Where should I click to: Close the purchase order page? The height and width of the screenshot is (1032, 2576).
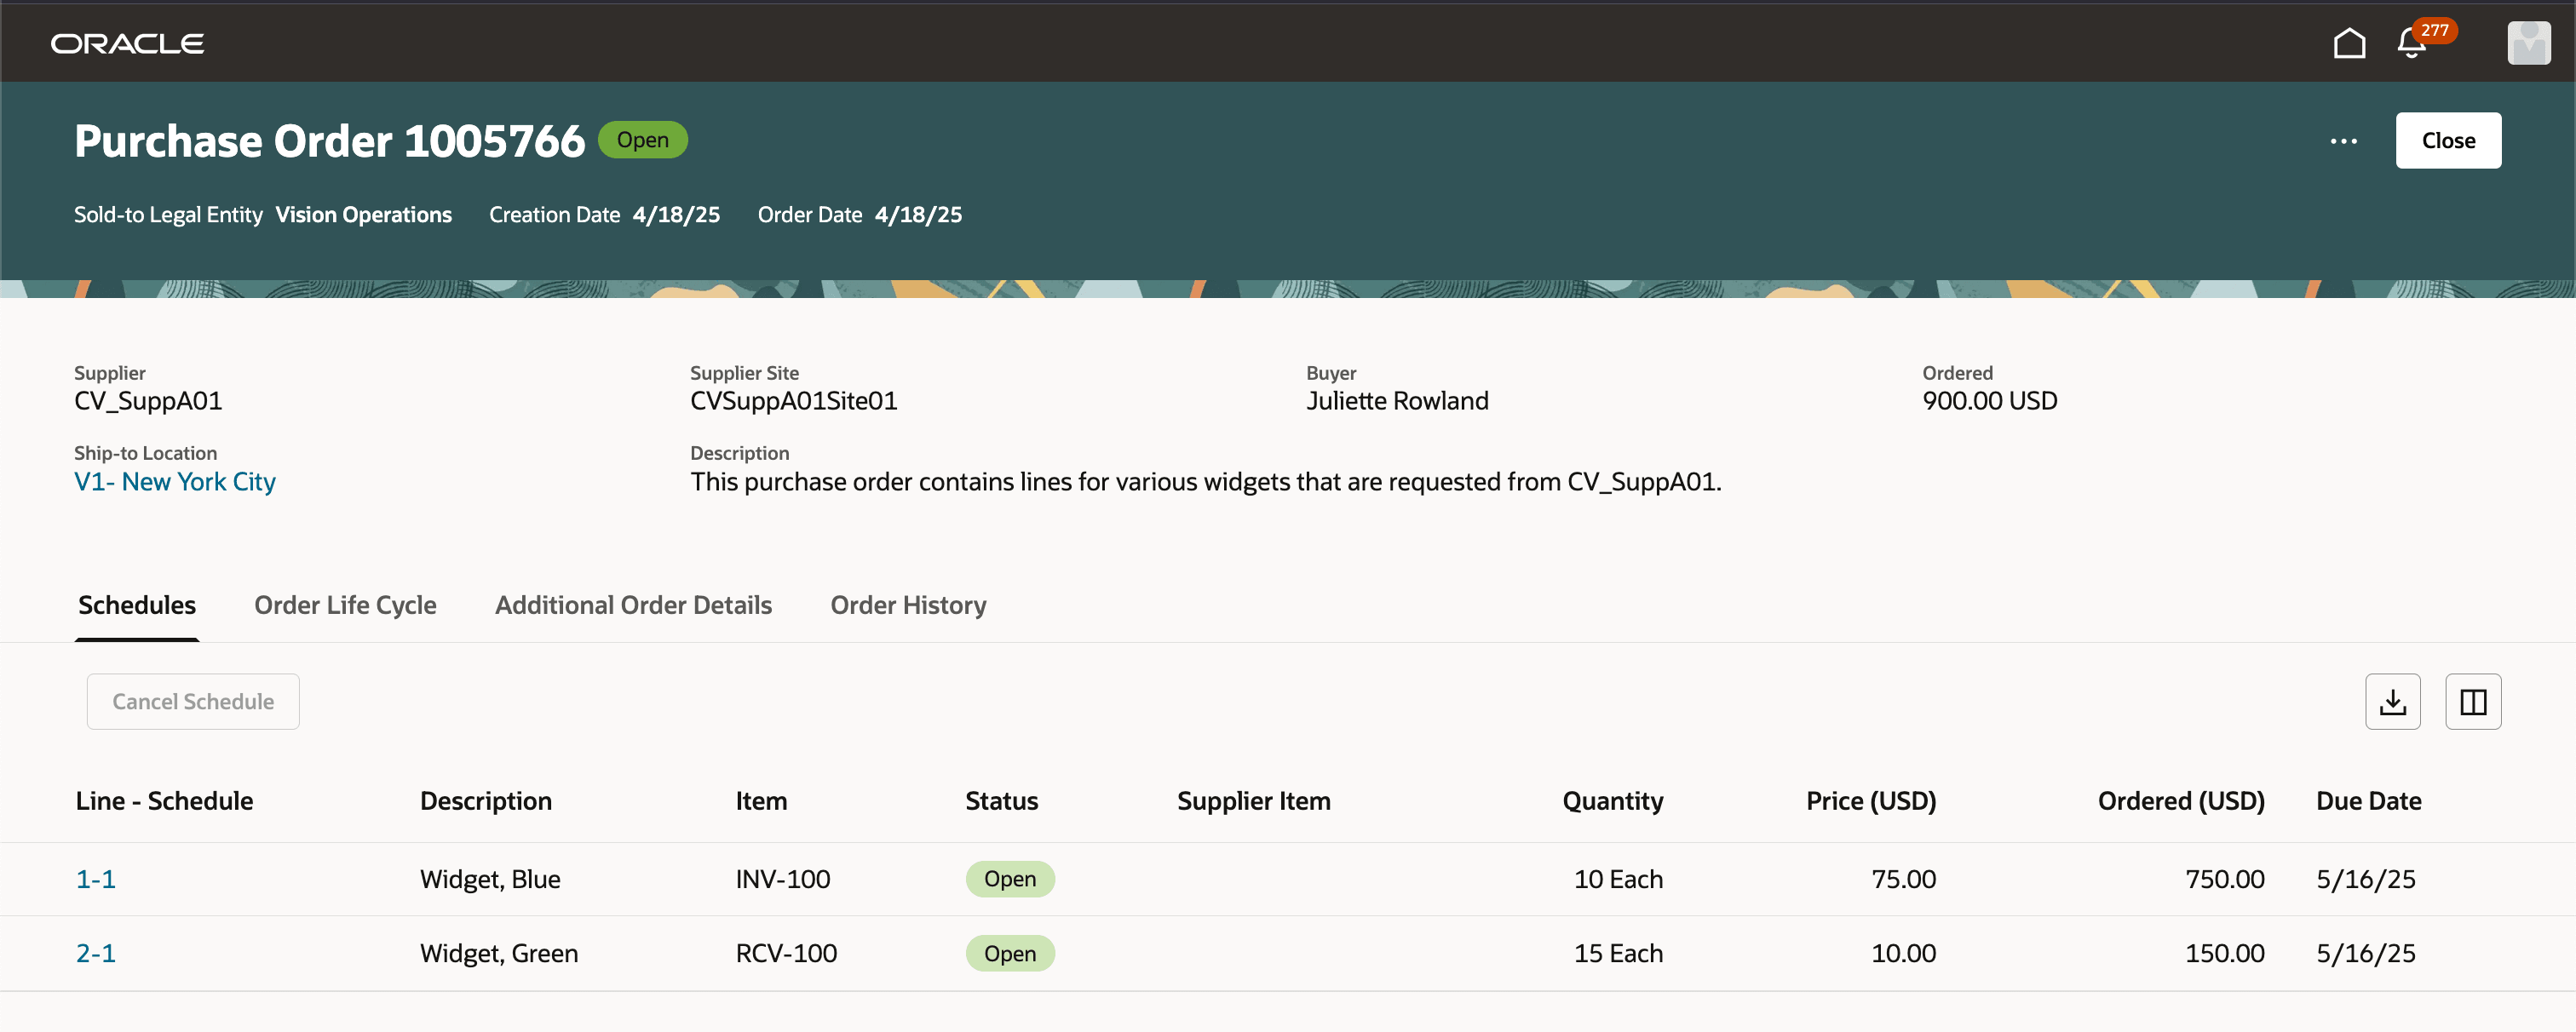click(2447, 140)
